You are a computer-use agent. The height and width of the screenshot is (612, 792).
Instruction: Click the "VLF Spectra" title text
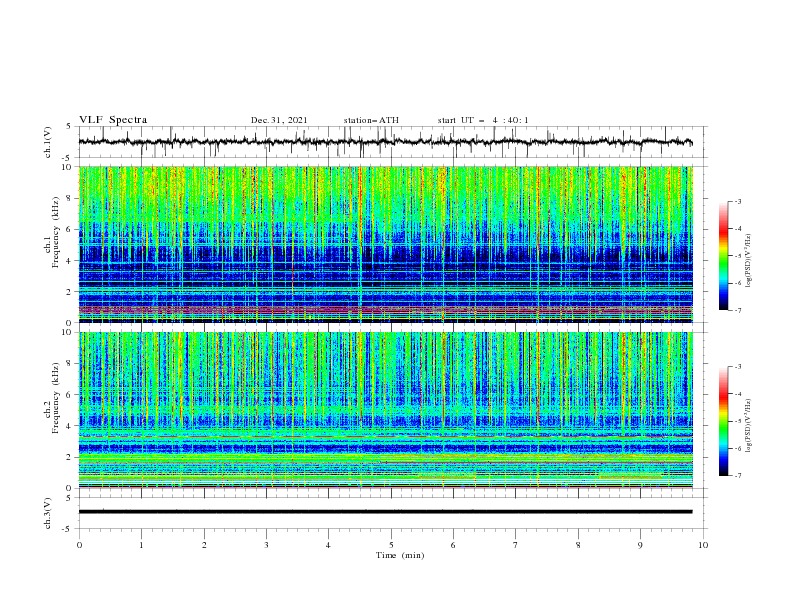(x=113, y=120)
